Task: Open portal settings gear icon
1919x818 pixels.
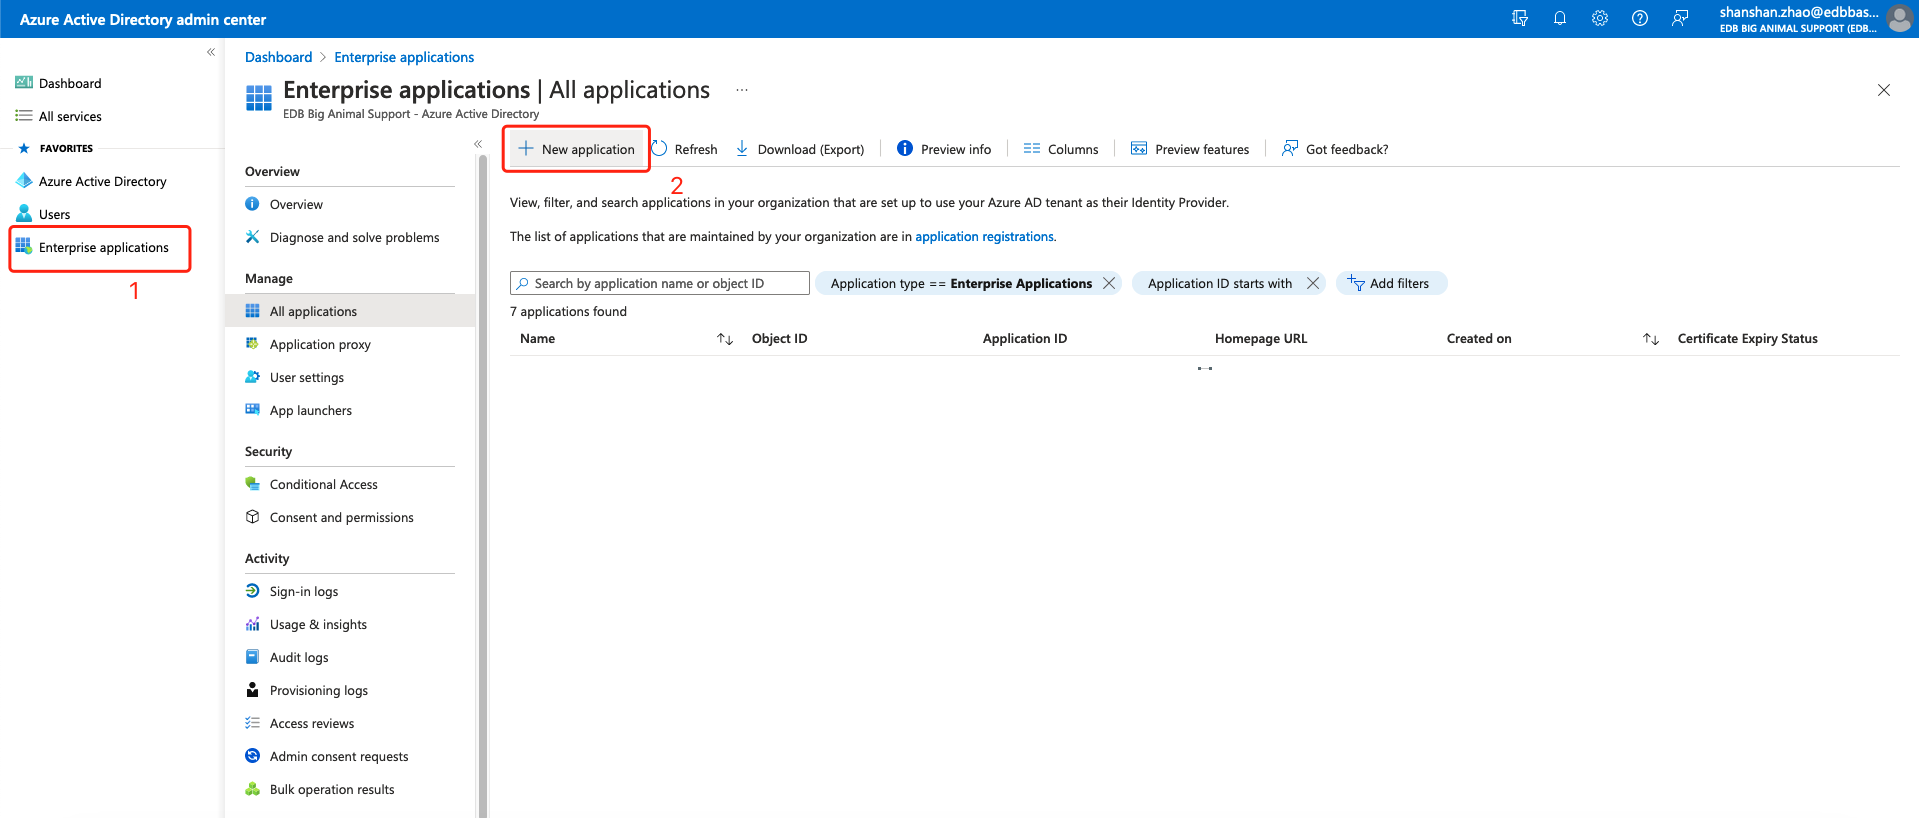Action: point(1600,18)
